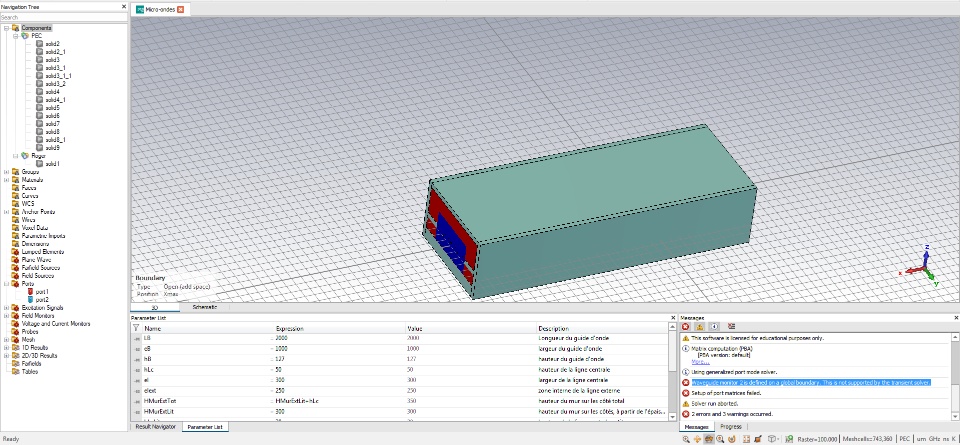This screenshot has width=960, height=445.
Task: Open the Result Navigator tab
Action: point(156,427)
